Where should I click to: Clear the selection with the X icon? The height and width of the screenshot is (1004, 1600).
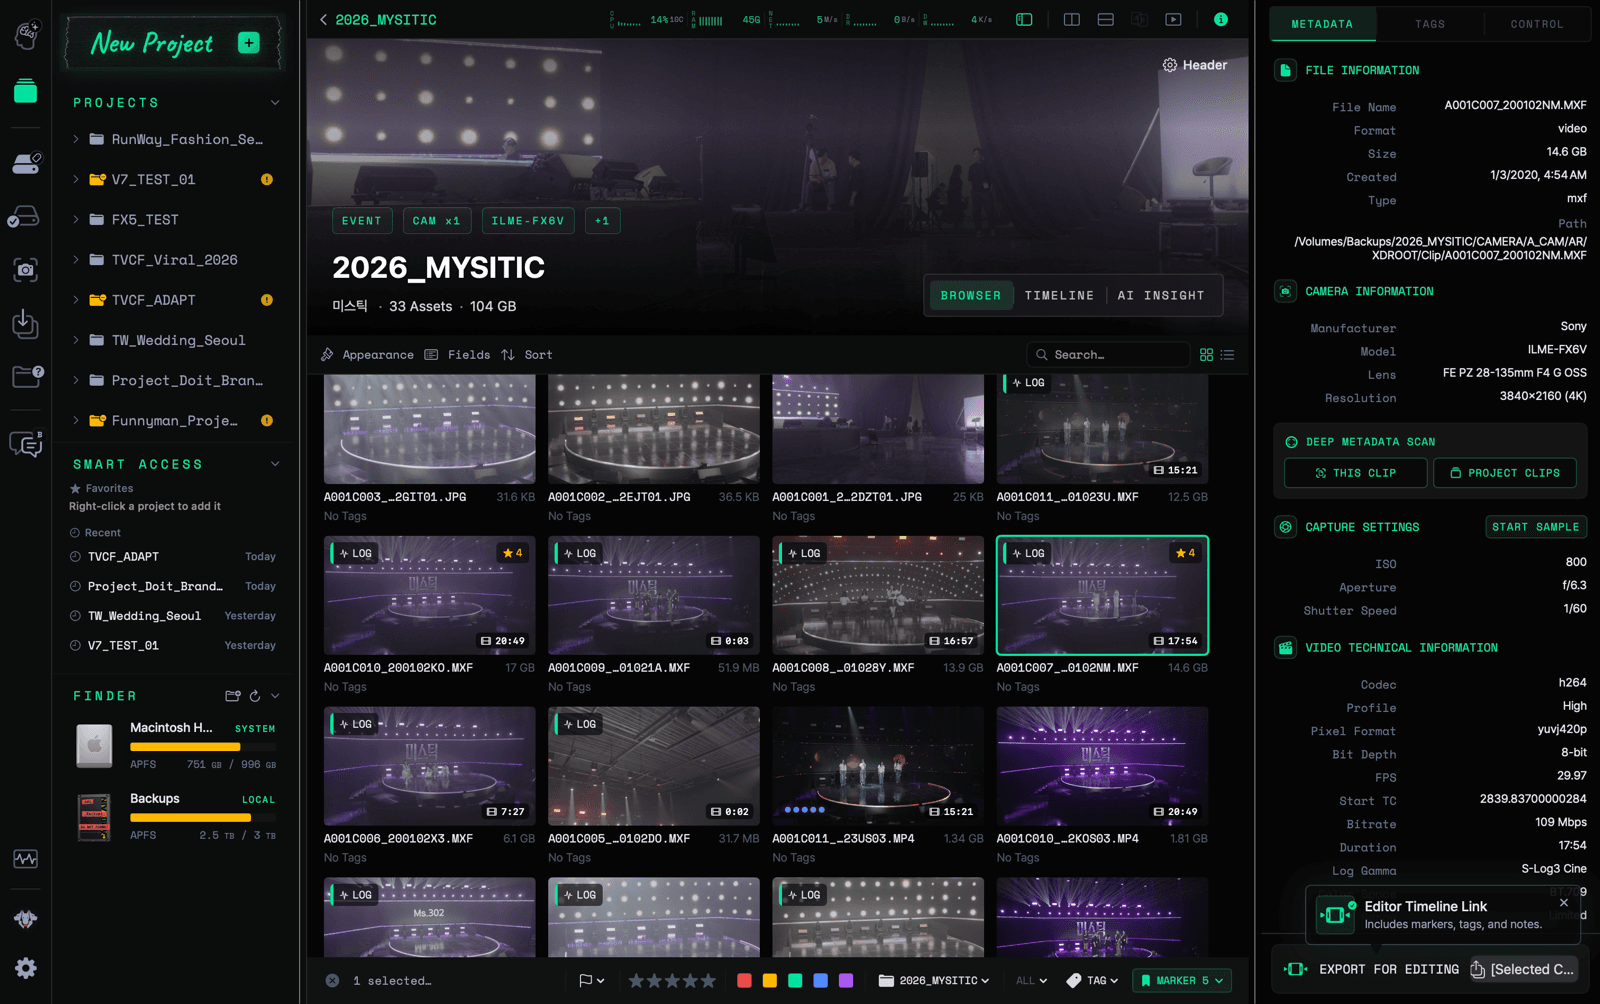[332, 981]
